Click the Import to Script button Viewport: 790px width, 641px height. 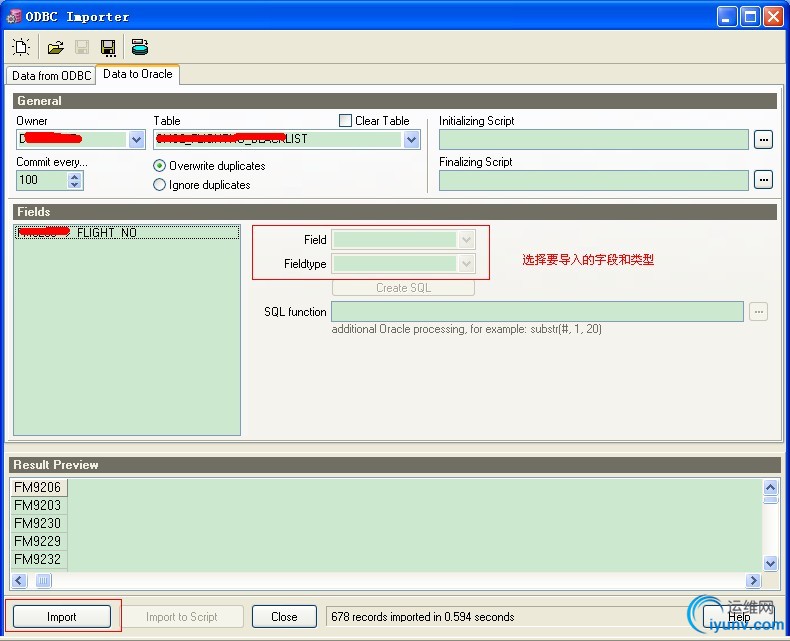(x=181, y=617)
